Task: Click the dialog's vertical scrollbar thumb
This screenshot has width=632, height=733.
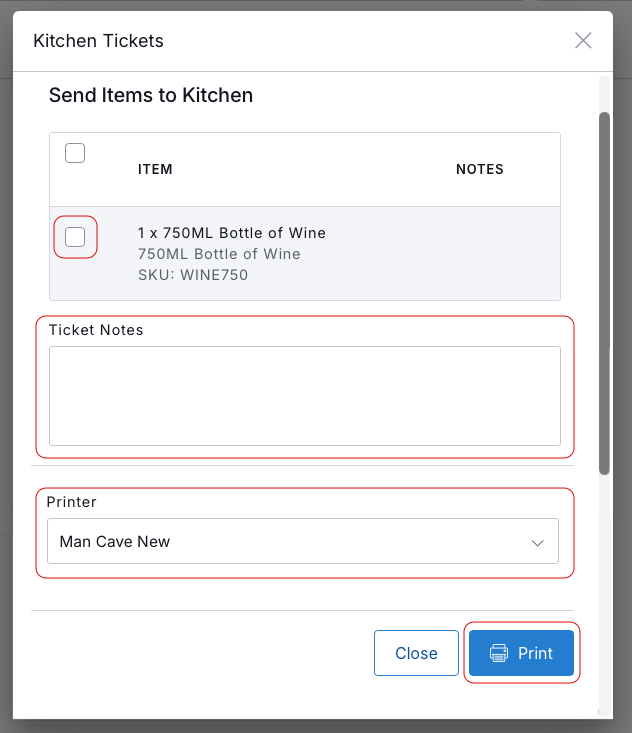Action: click(604, 294)
